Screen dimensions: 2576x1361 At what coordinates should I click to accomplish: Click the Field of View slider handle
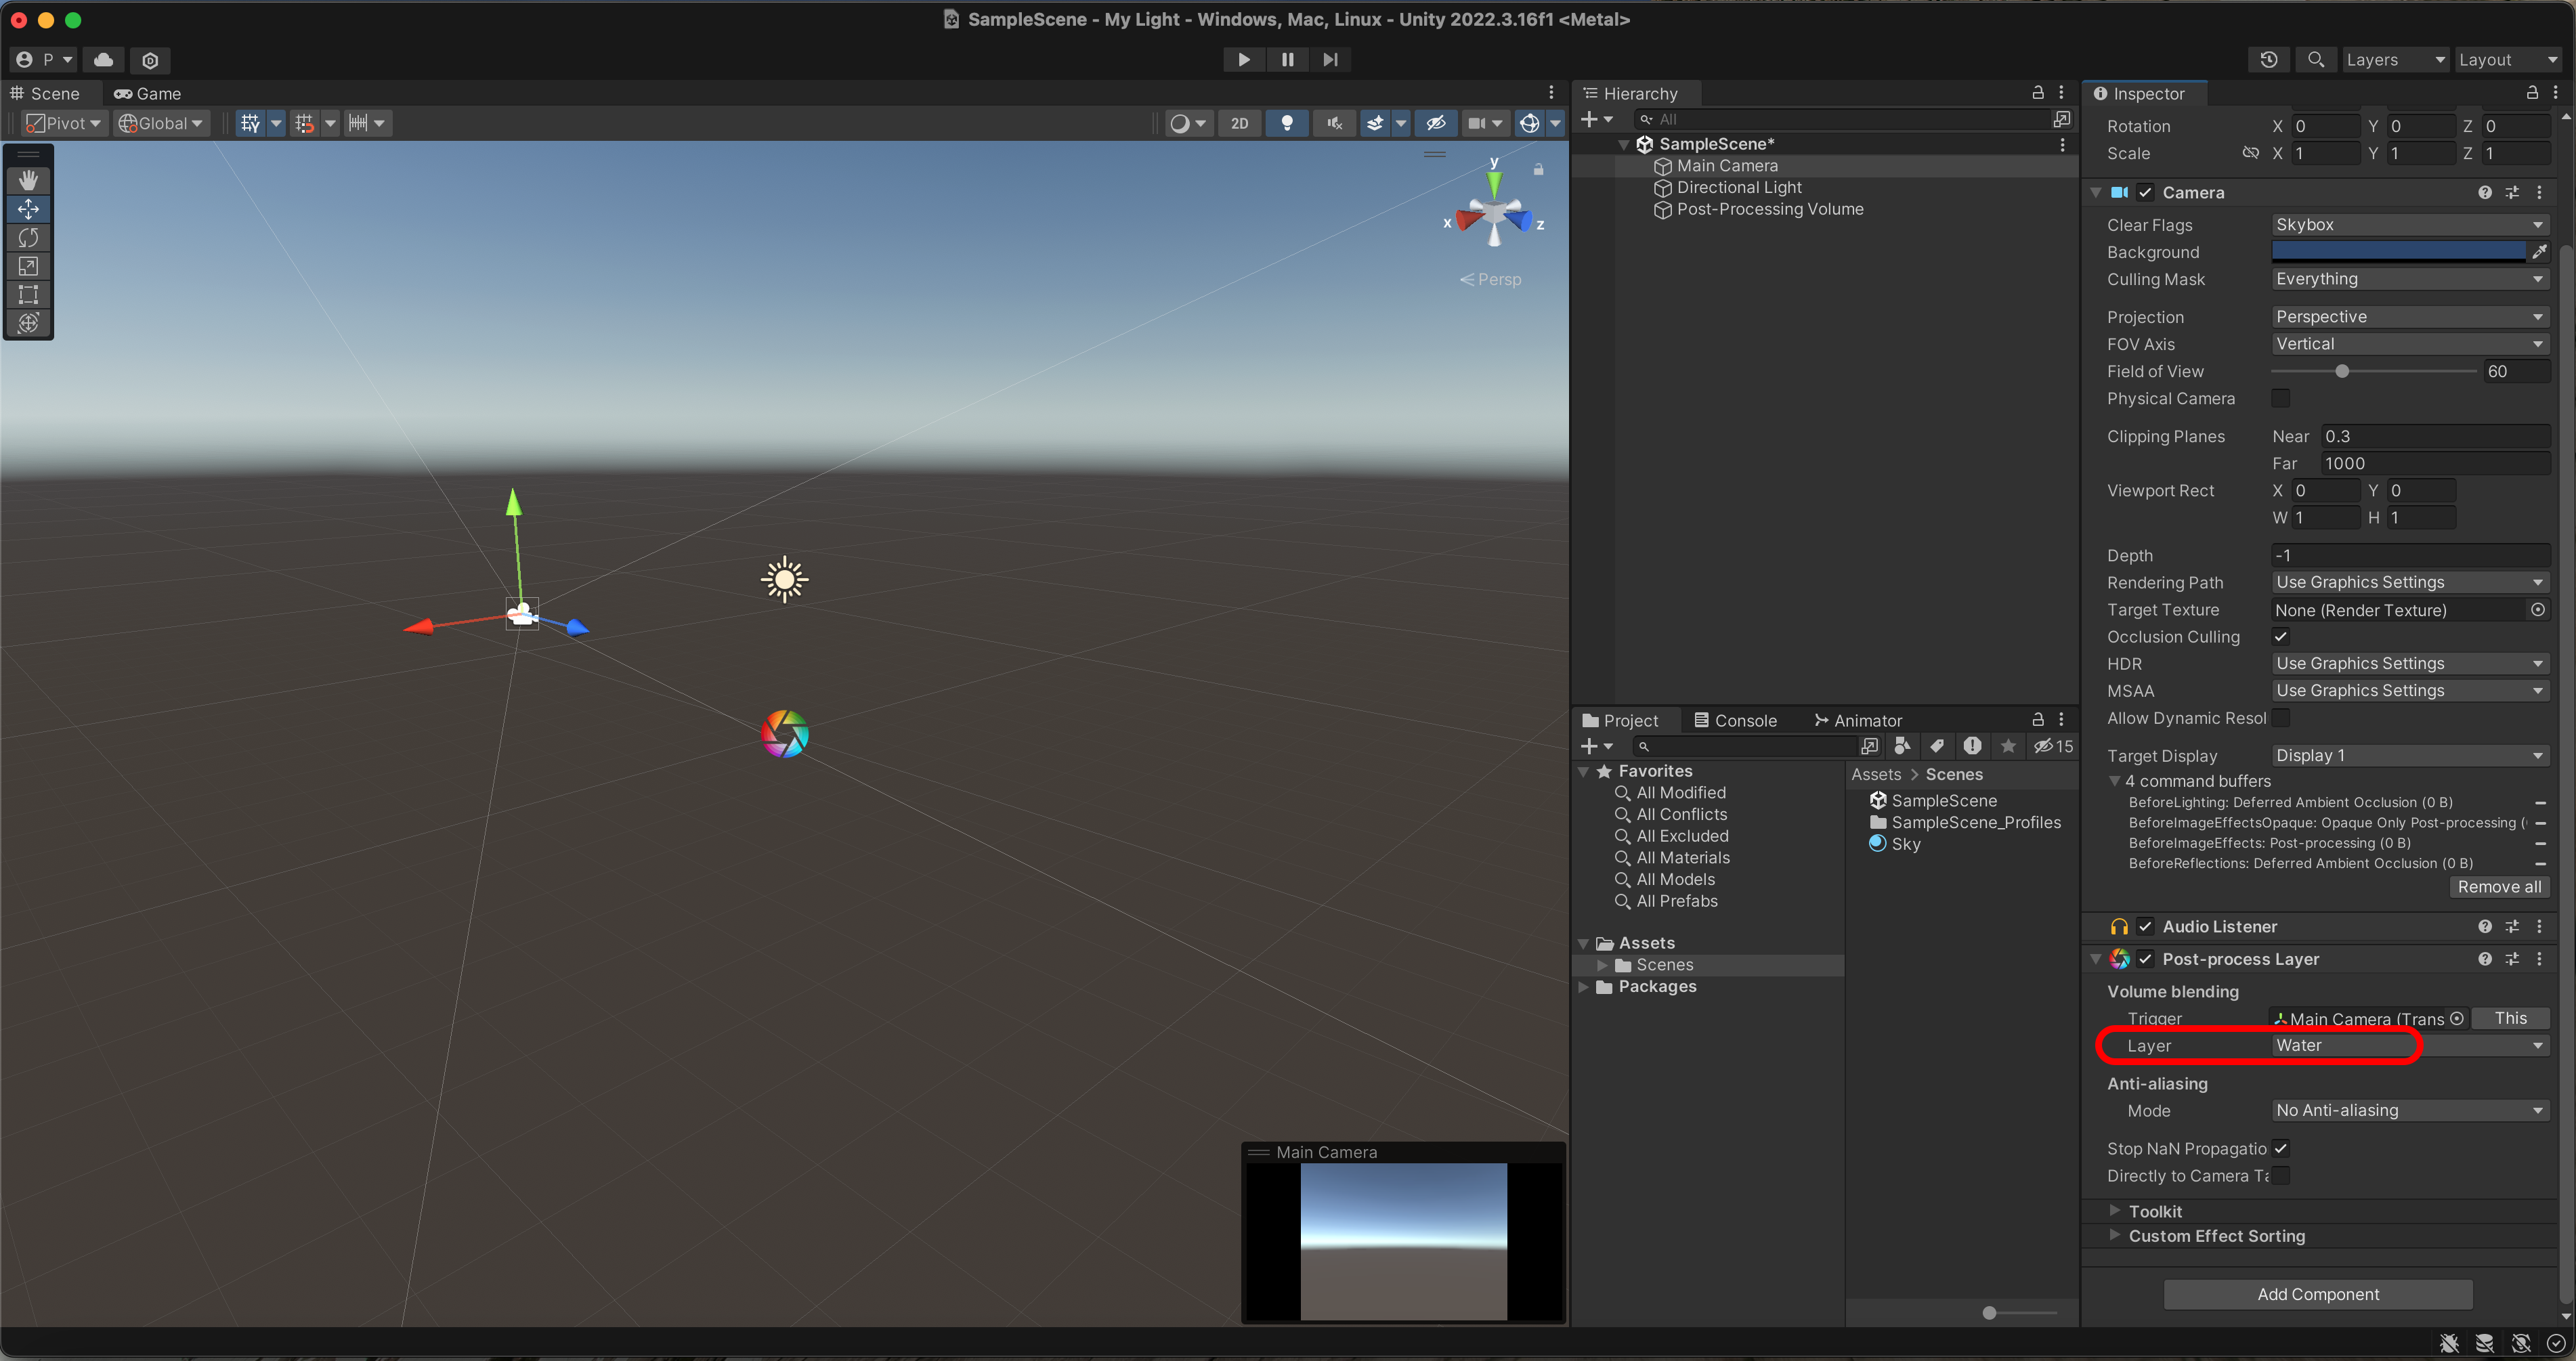pyautogui.click(x=2341, y=371)
